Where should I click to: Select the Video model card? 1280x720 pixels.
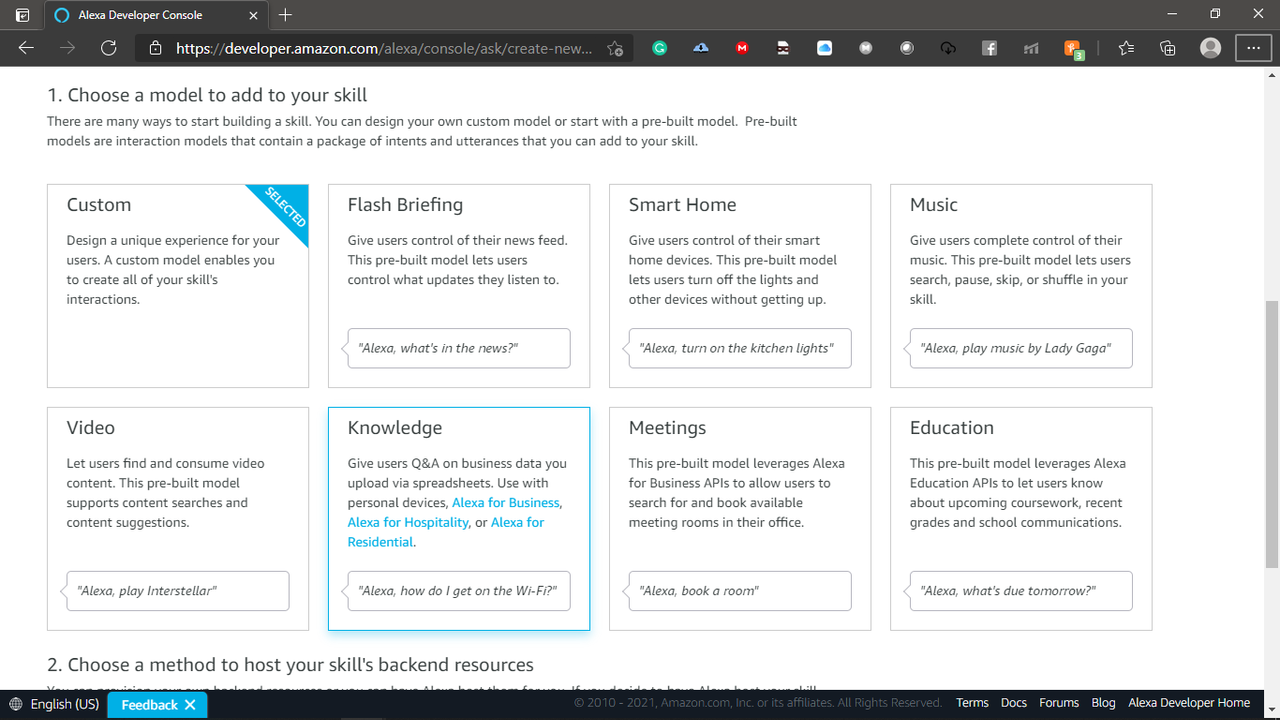click(x=178, y=519)
